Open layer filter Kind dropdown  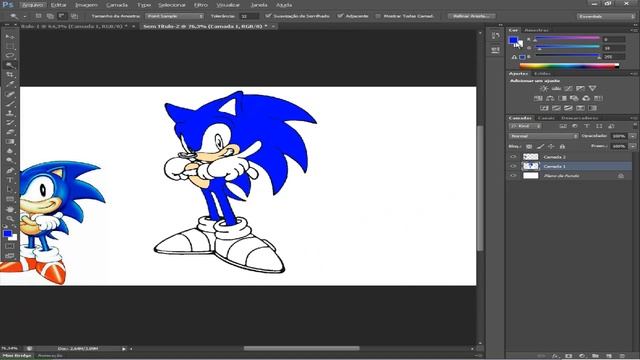click(525, 126)
